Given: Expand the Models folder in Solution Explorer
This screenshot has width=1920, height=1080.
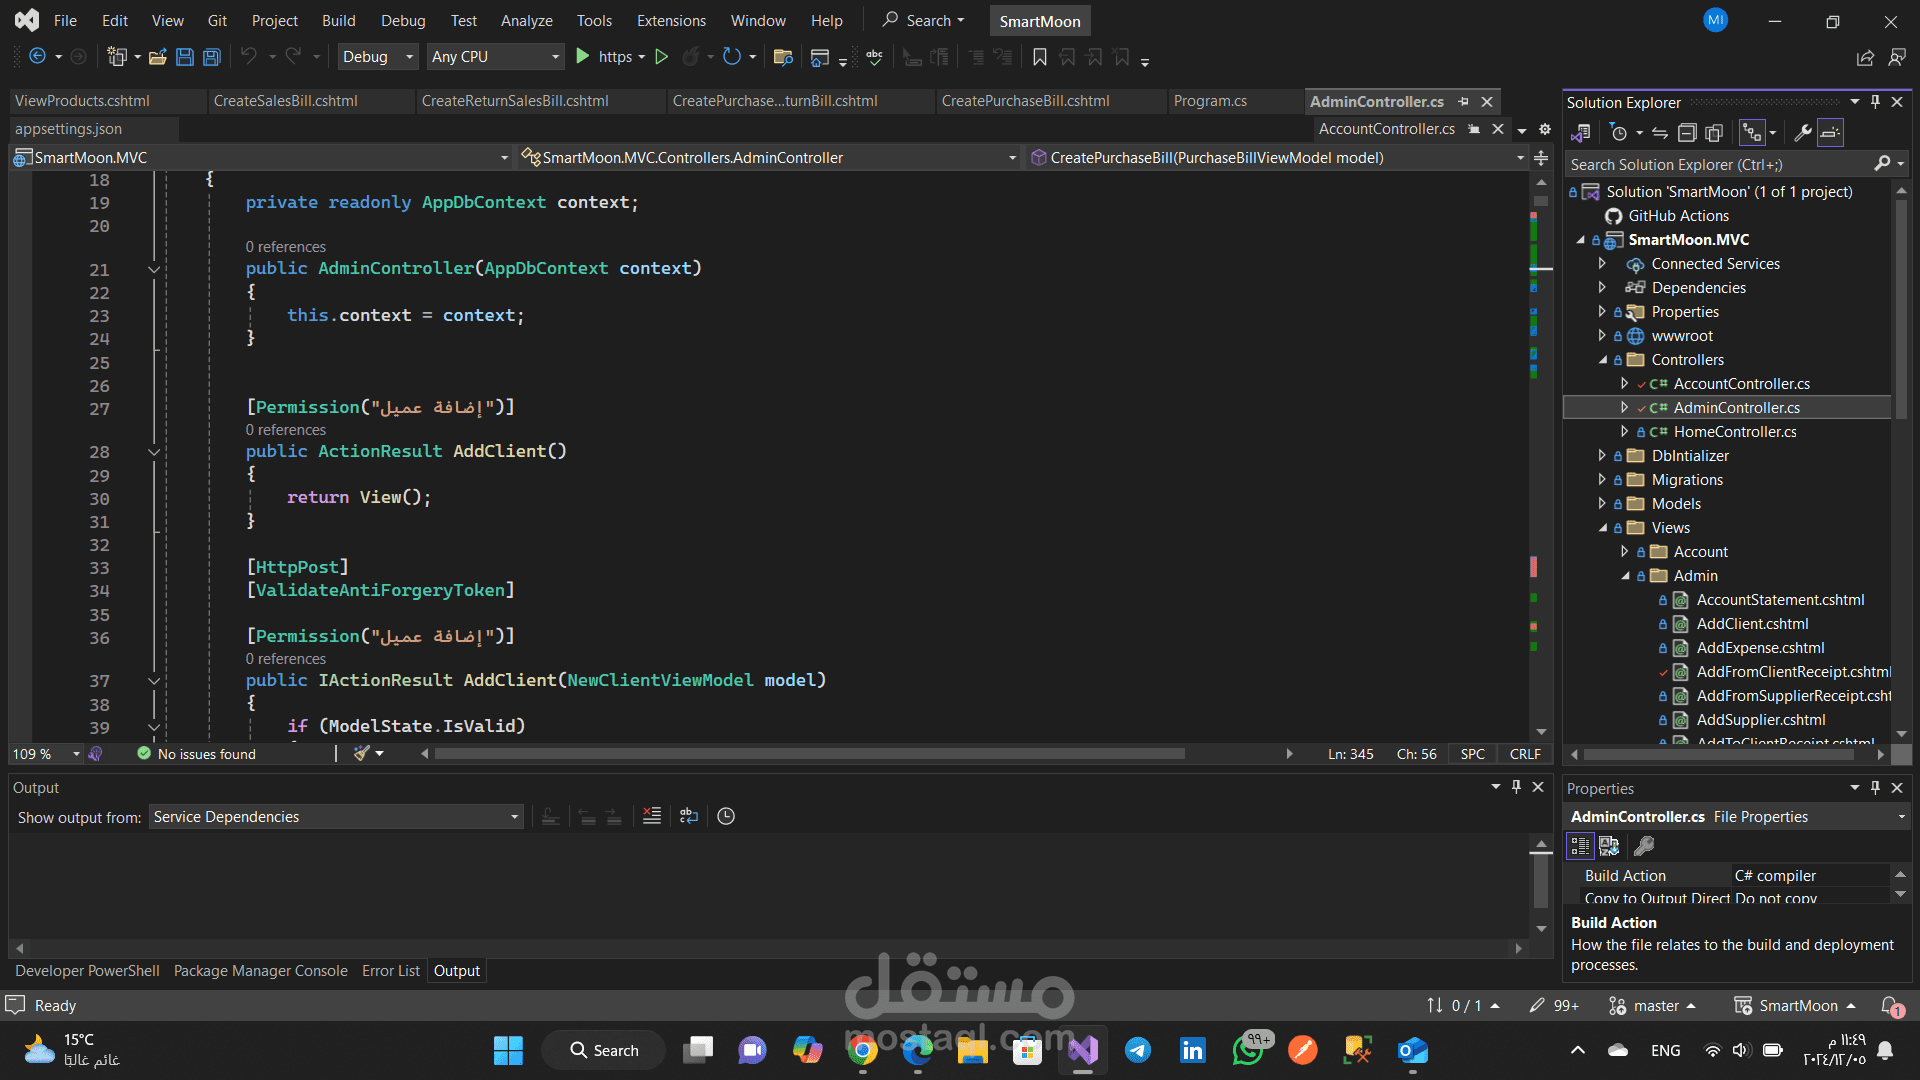Looking at the screenshot, I should point(1602,504).
